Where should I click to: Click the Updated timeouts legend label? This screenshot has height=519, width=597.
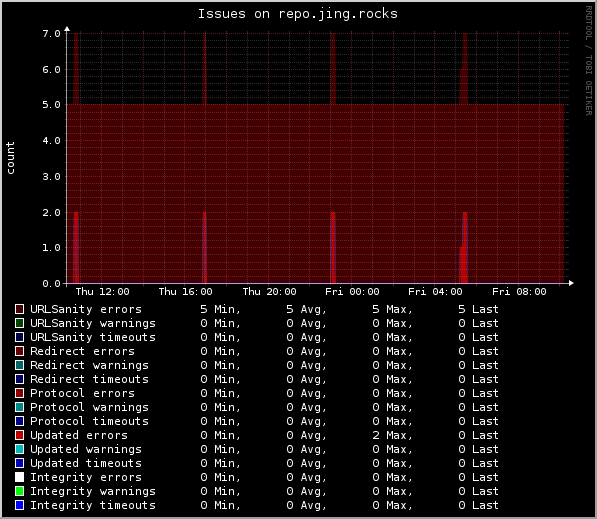point(86,463)
